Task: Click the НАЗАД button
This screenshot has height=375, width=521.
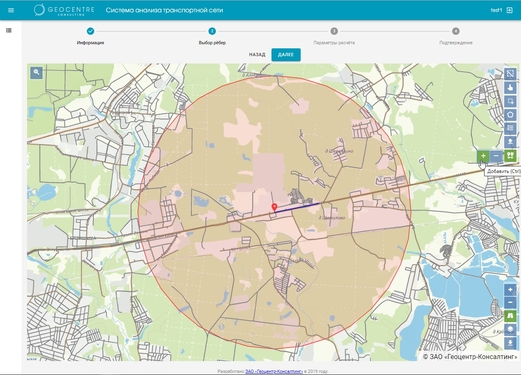Action: coord(257,55)
